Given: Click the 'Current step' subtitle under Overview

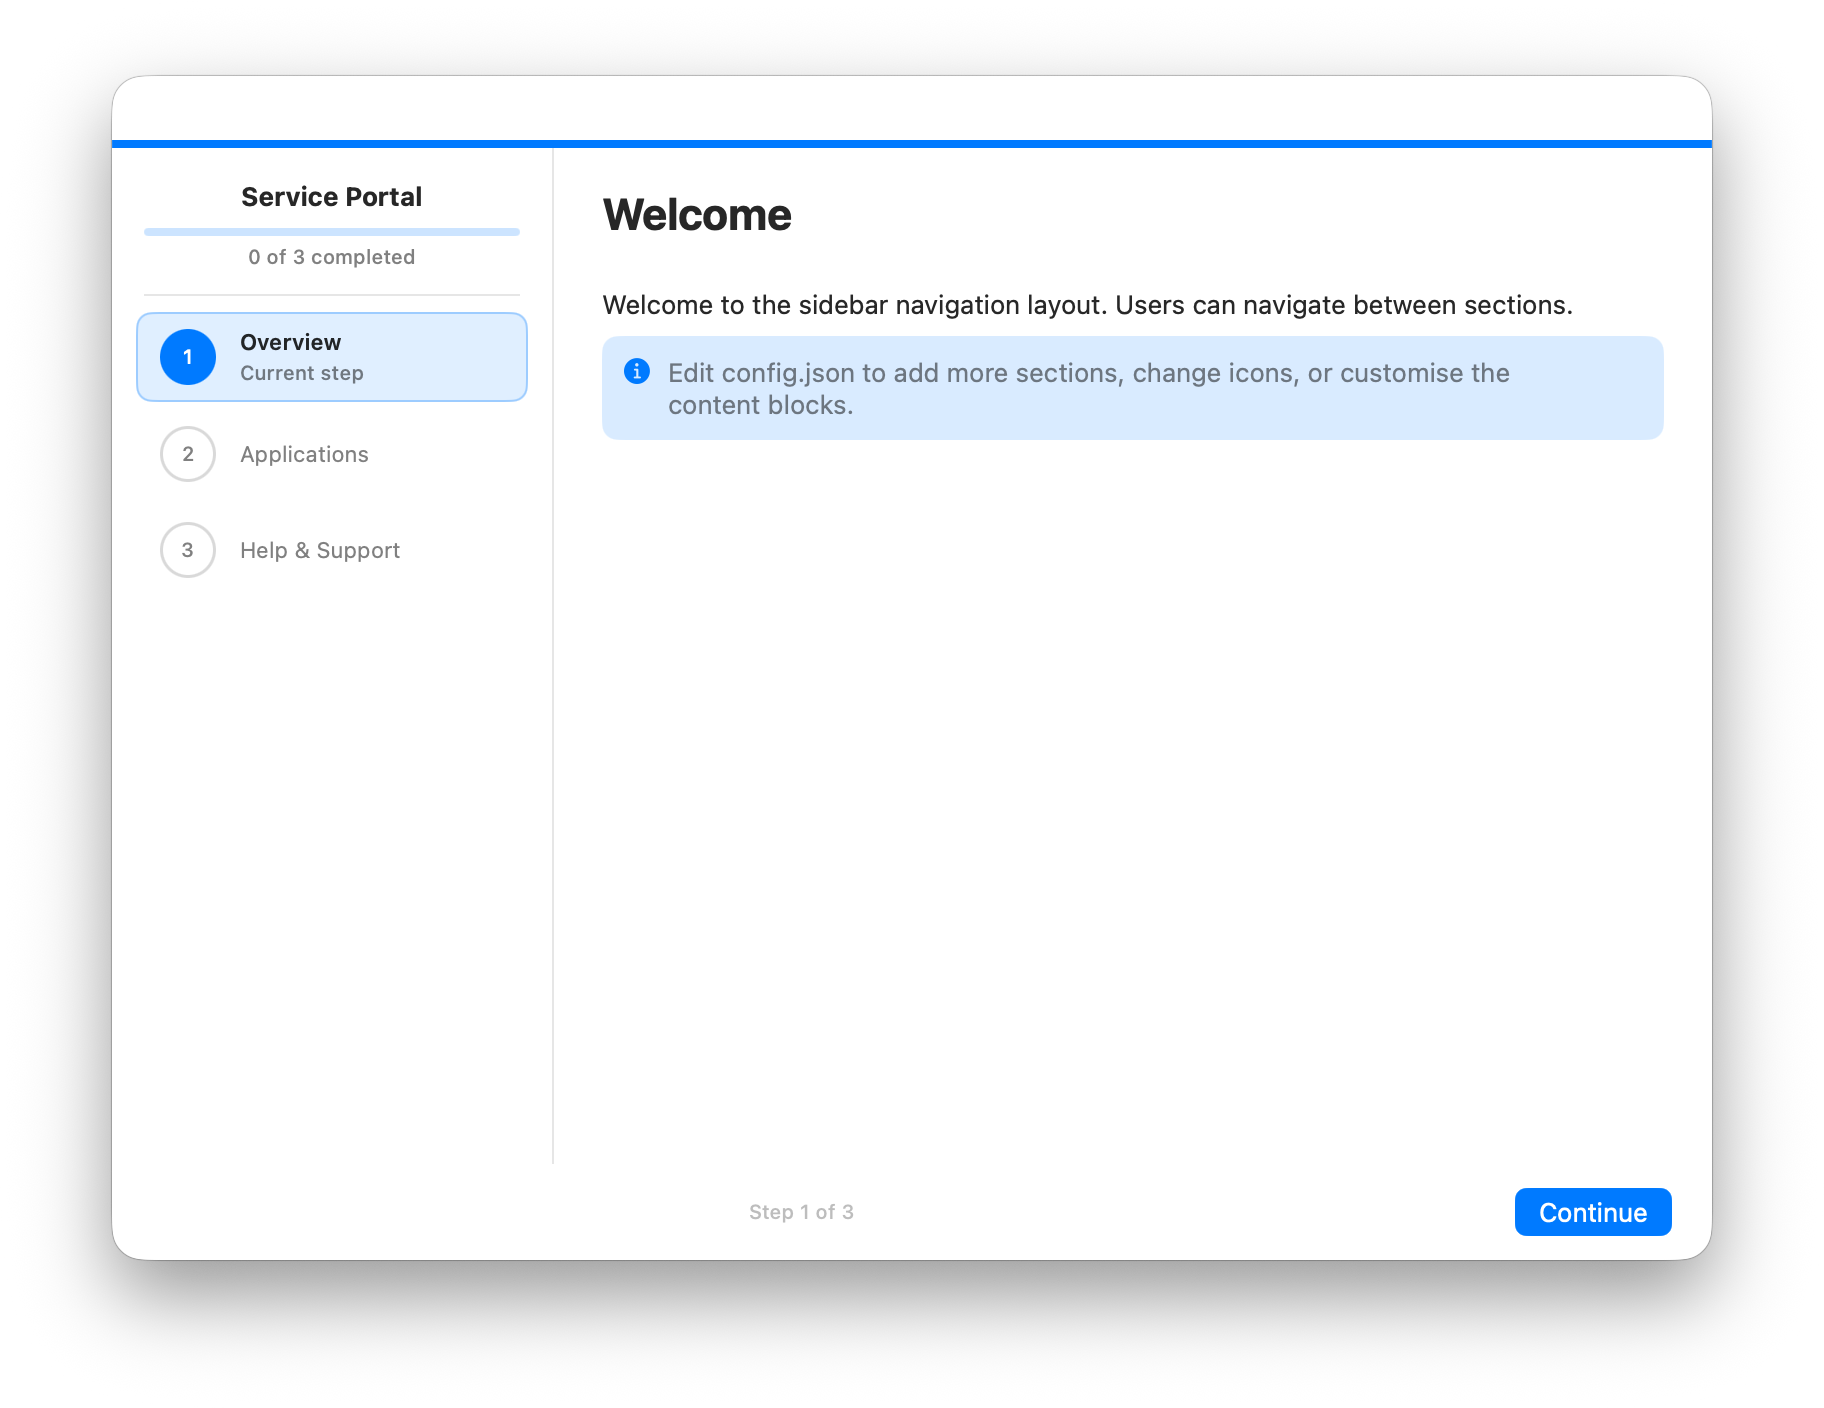Looking at the screenshot, I should tap(302, 373).
